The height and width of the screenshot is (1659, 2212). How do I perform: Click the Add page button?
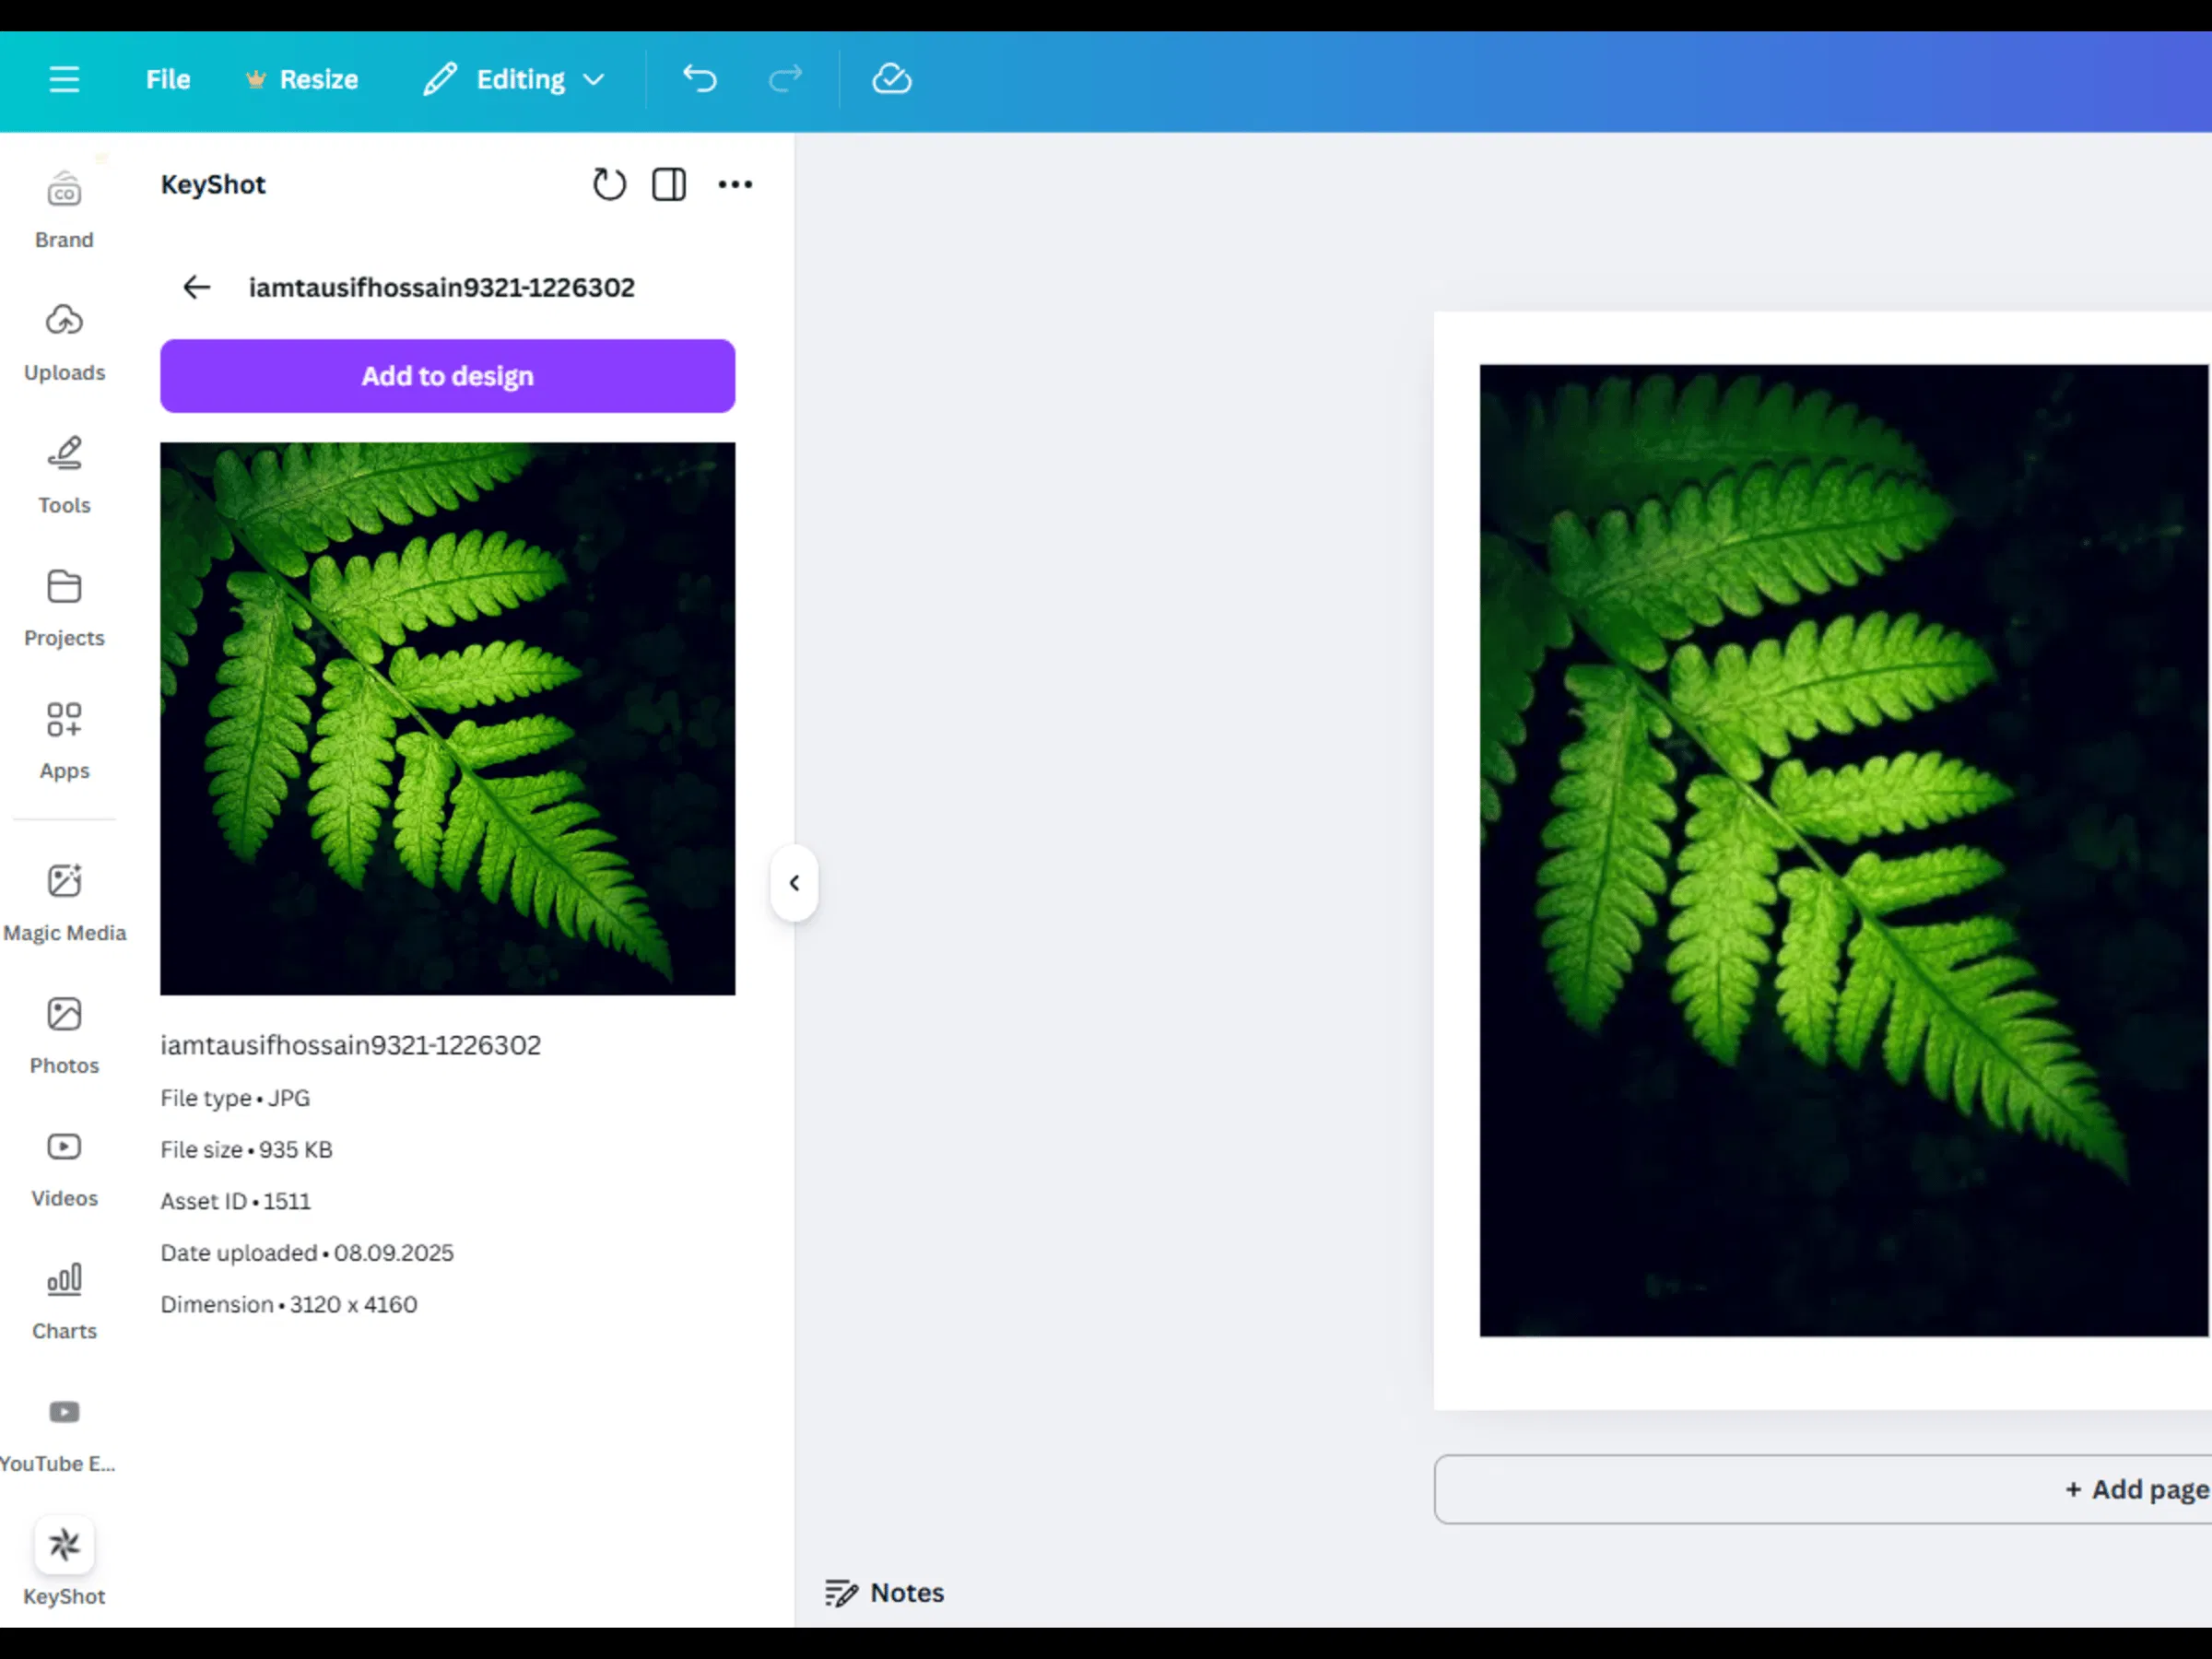pyautogui.click(x=1822, y=1489)
